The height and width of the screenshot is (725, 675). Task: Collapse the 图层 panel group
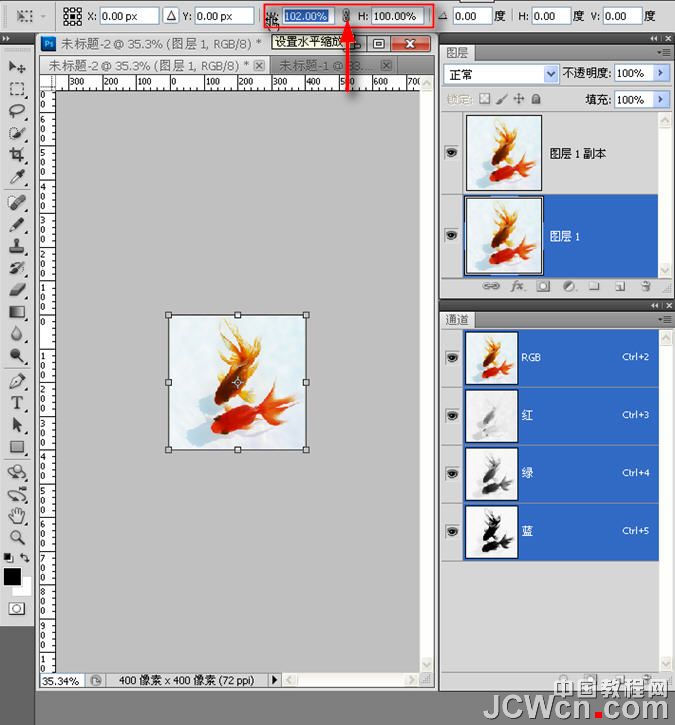[x=653, y=39]
